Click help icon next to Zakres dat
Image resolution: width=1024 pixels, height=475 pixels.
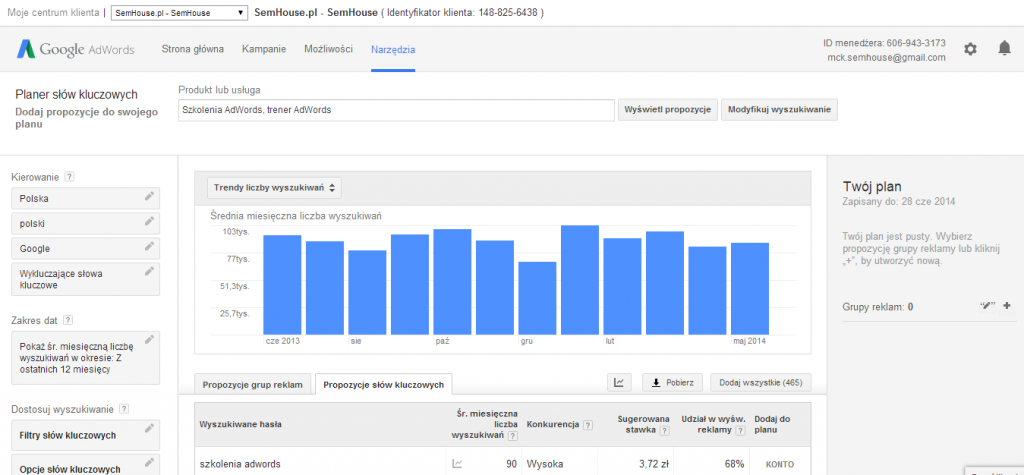[x=68, y=321]
